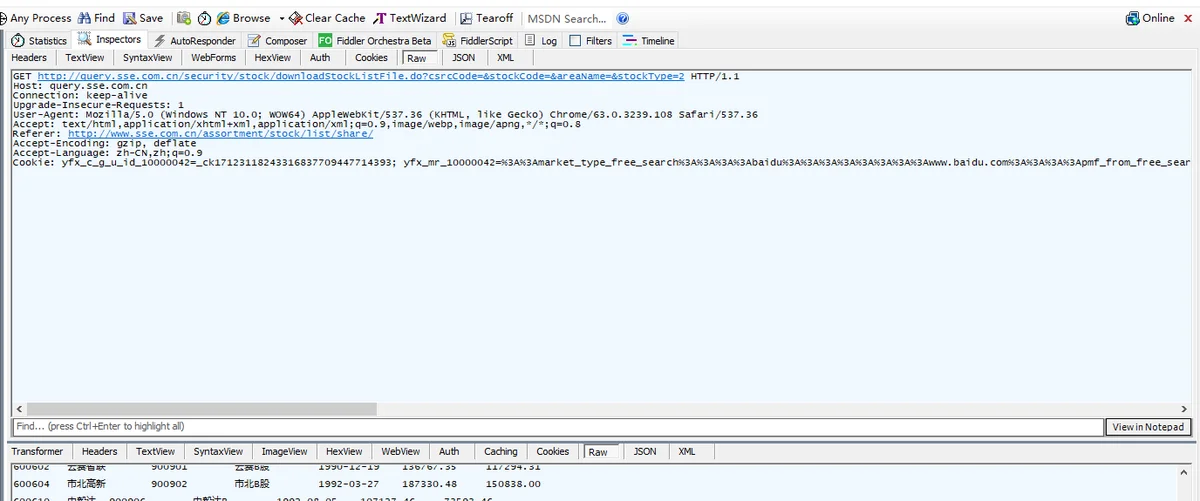
Task: Click the camera screenshot icon
Action: (x=183, y=18)
